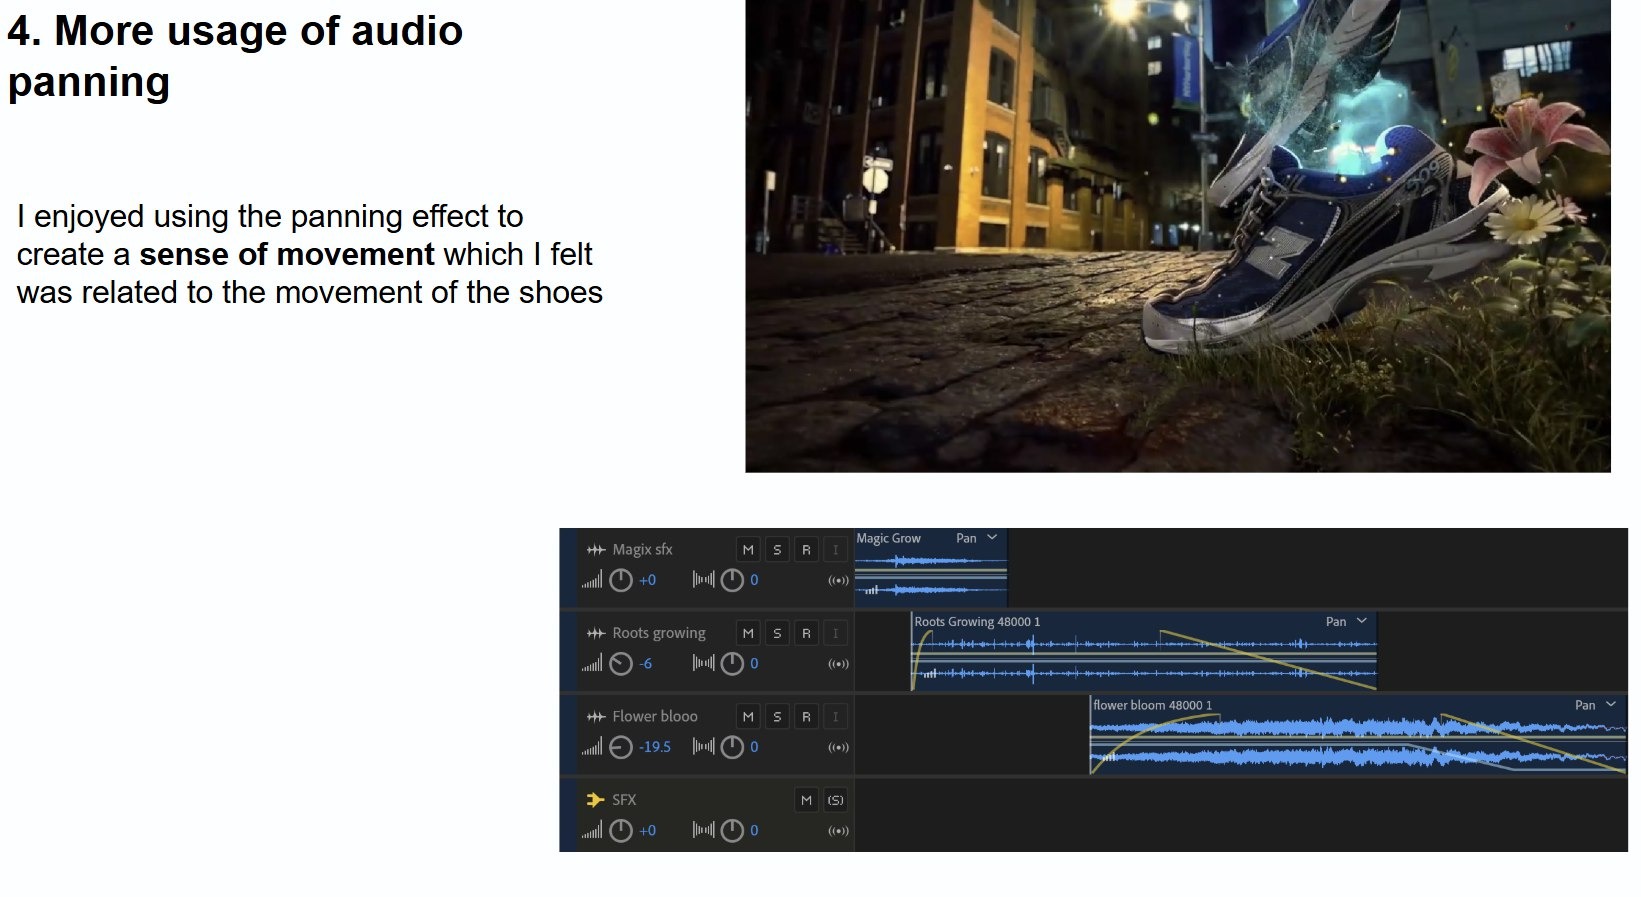
Task: Click the Flower blooo volume knob
Action: point(621,747)
